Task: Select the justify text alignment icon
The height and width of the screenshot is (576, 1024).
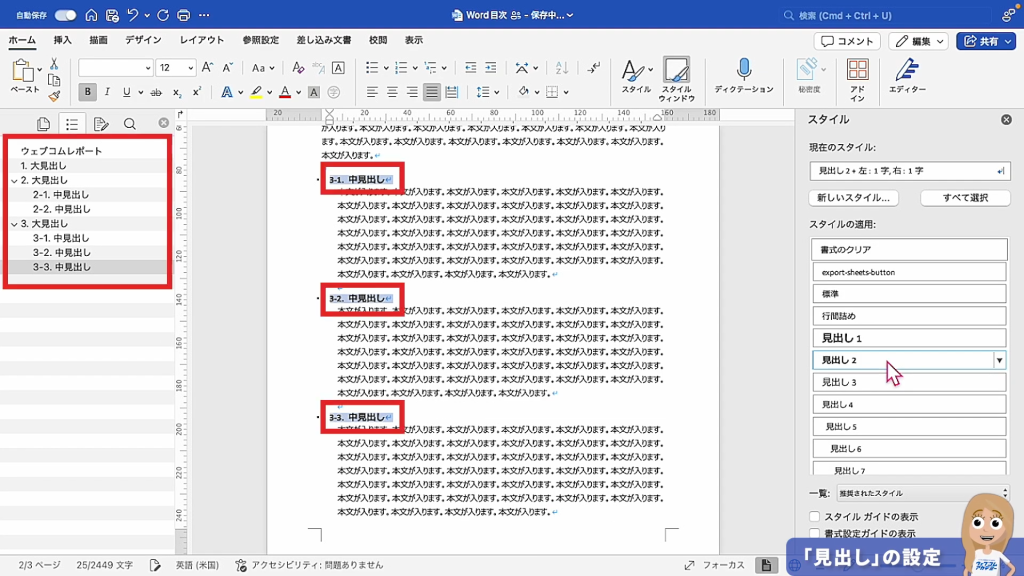Action: (432, 92)
